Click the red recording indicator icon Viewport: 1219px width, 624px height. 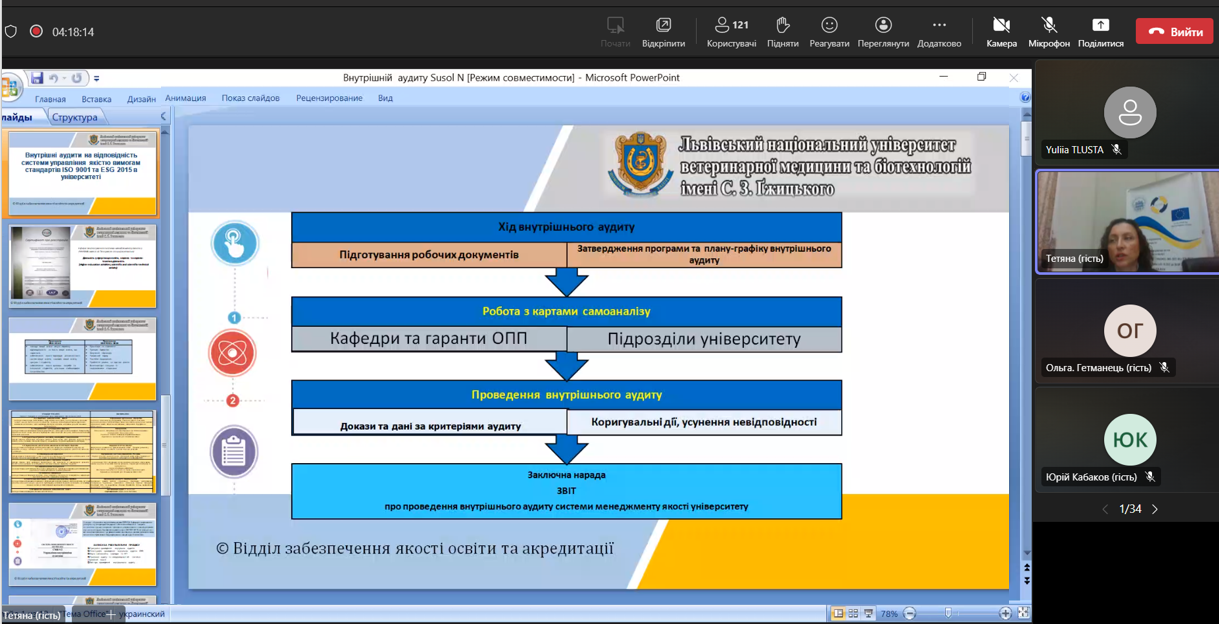(36, 32)
